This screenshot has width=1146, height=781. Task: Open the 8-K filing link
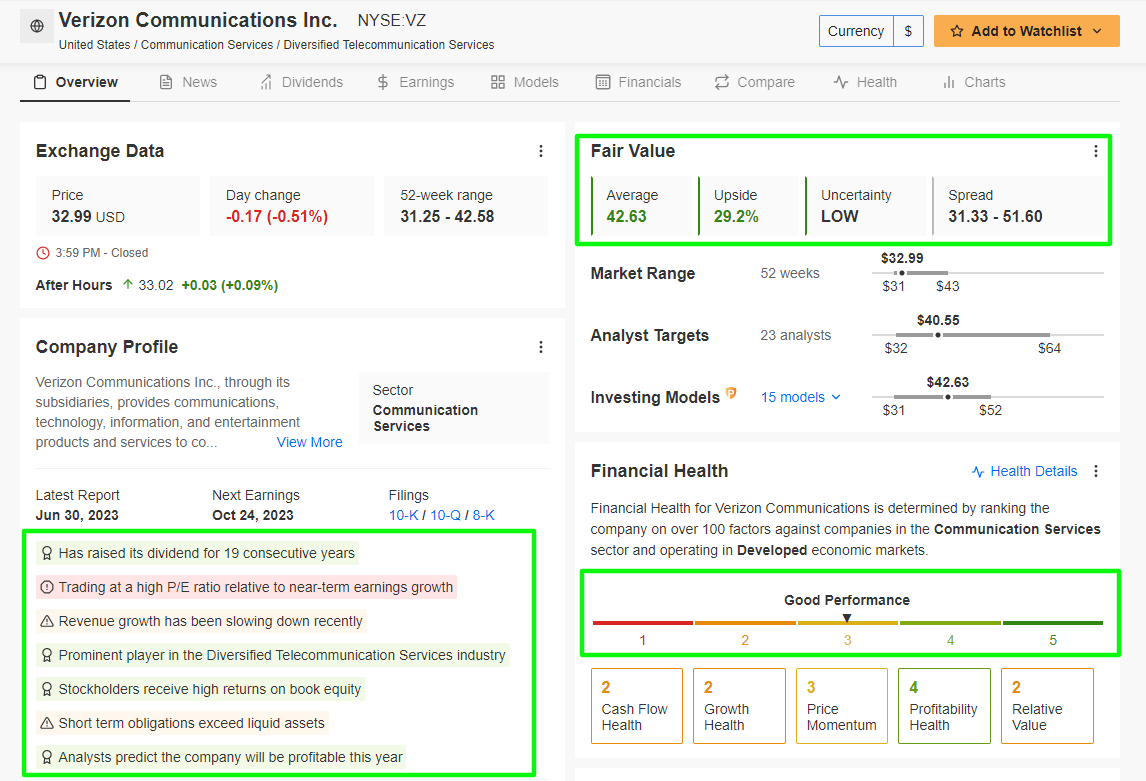(x=483, y=515)
